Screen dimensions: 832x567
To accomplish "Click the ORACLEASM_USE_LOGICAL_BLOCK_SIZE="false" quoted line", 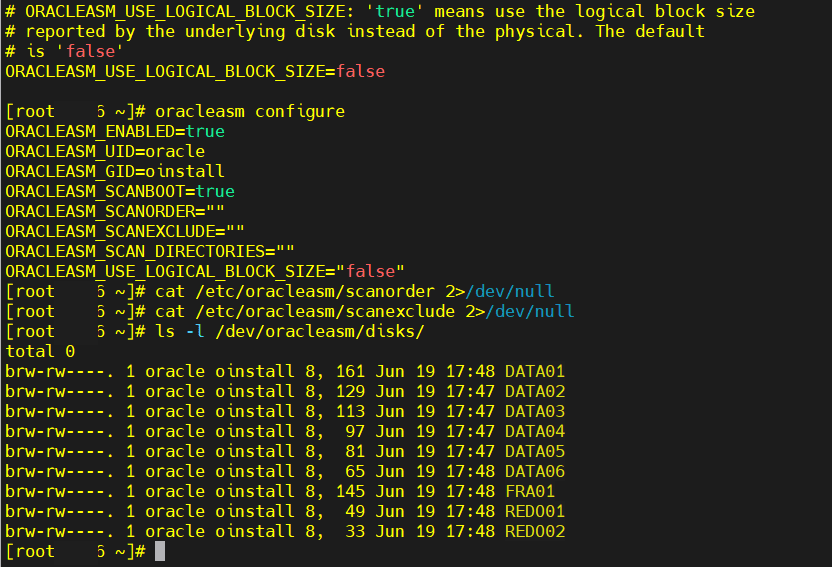I will pyautogui.click(x=205, y=272).
